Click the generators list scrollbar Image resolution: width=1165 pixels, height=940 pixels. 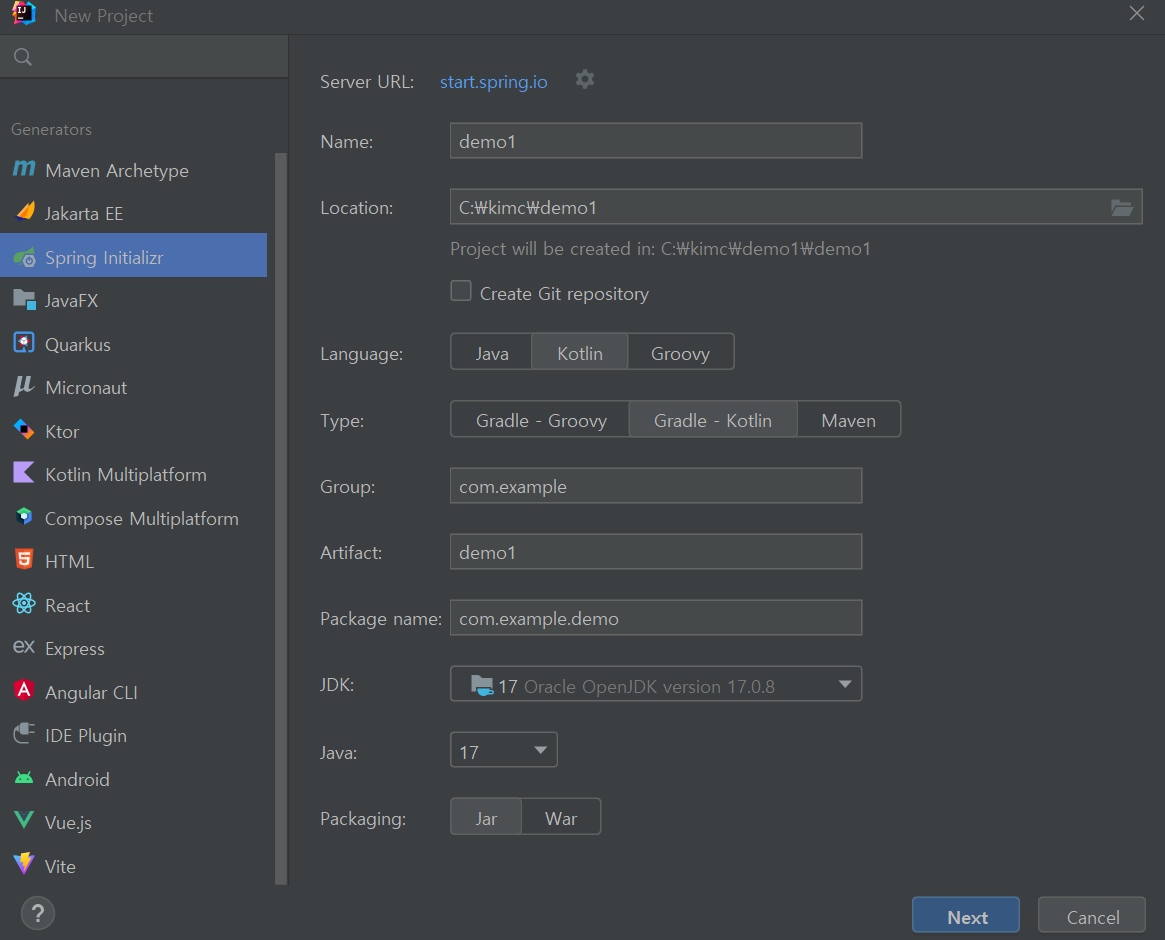pos(281,518)
